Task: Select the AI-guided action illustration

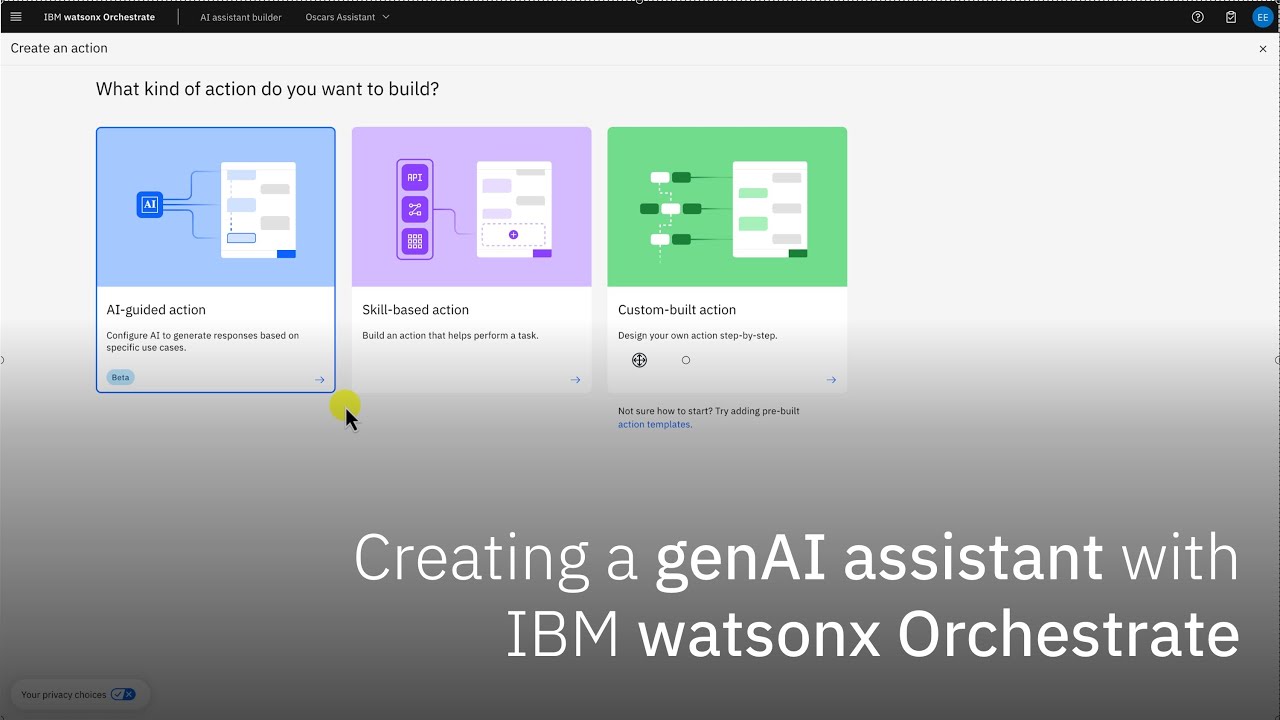Action: pyautogui.click(x=216, y=207)
